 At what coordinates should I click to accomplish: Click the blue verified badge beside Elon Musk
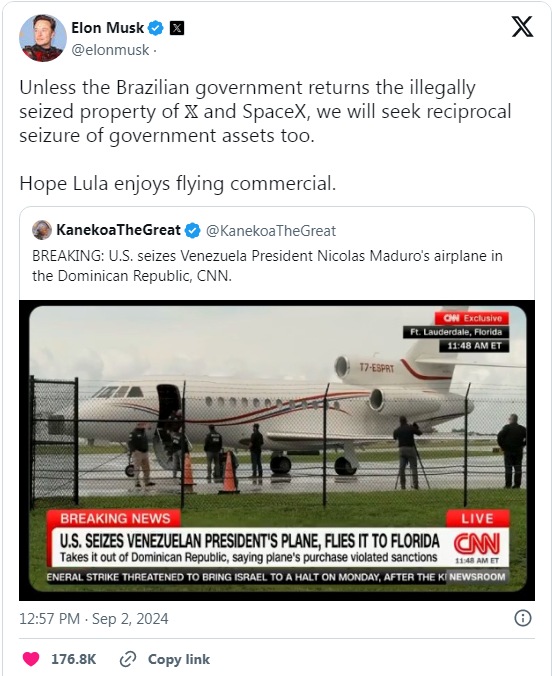tap(156, 28)
